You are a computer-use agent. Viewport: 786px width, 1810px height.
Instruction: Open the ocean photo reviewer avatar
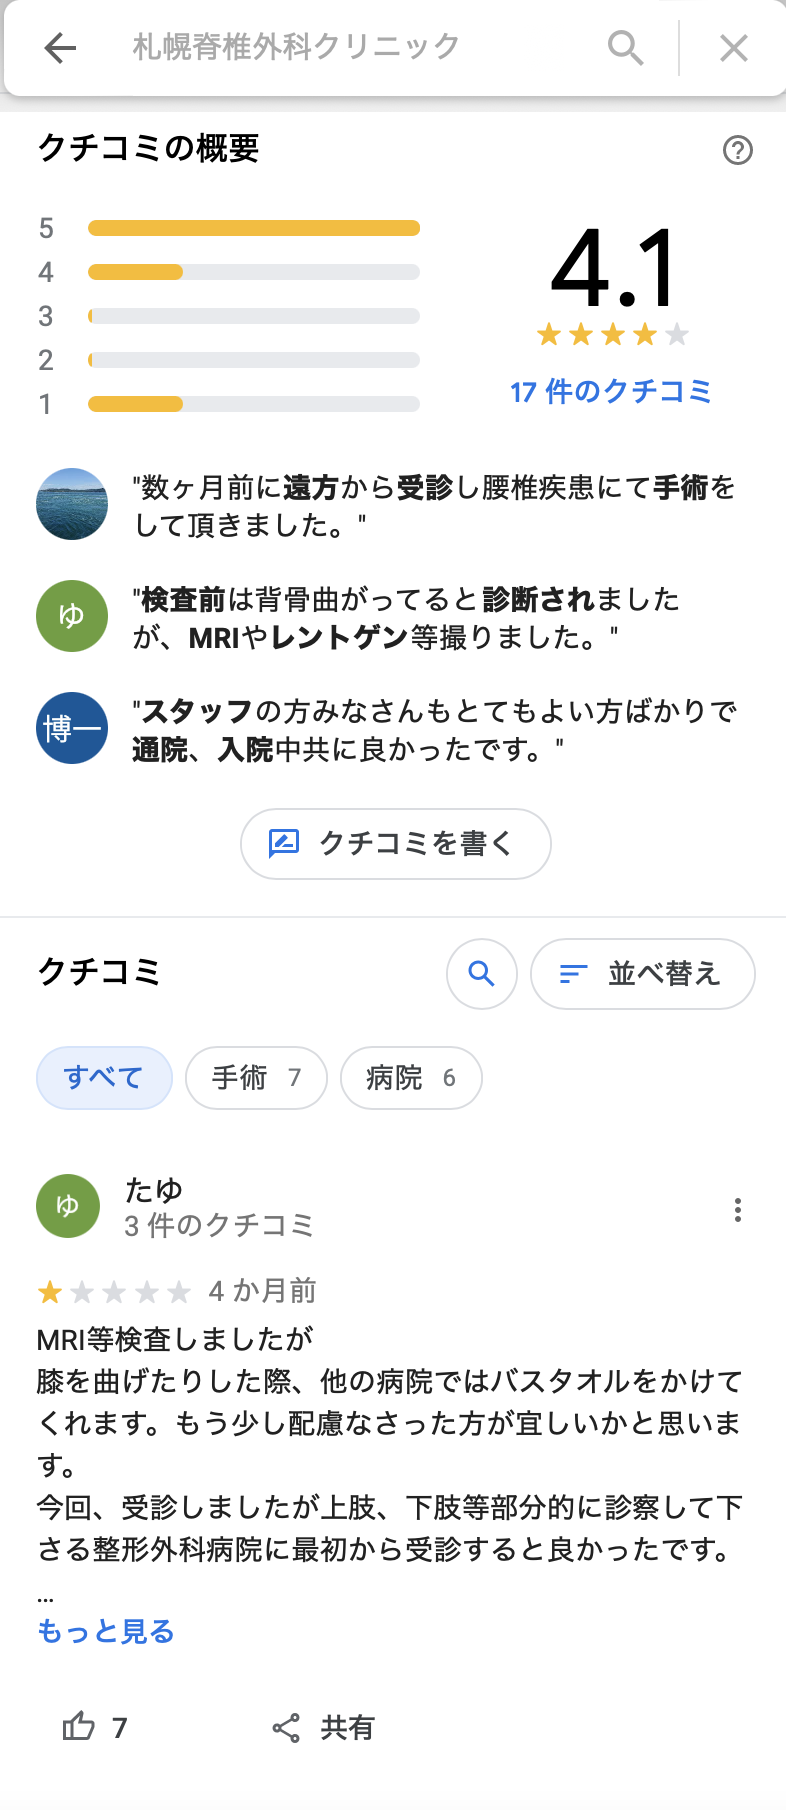tap(72, 504)
